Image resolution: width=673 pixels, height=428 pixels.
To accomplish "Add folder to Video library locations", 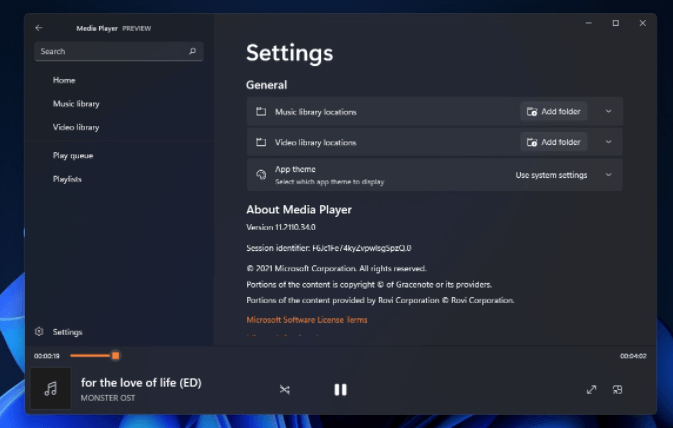I will (554, 142).
